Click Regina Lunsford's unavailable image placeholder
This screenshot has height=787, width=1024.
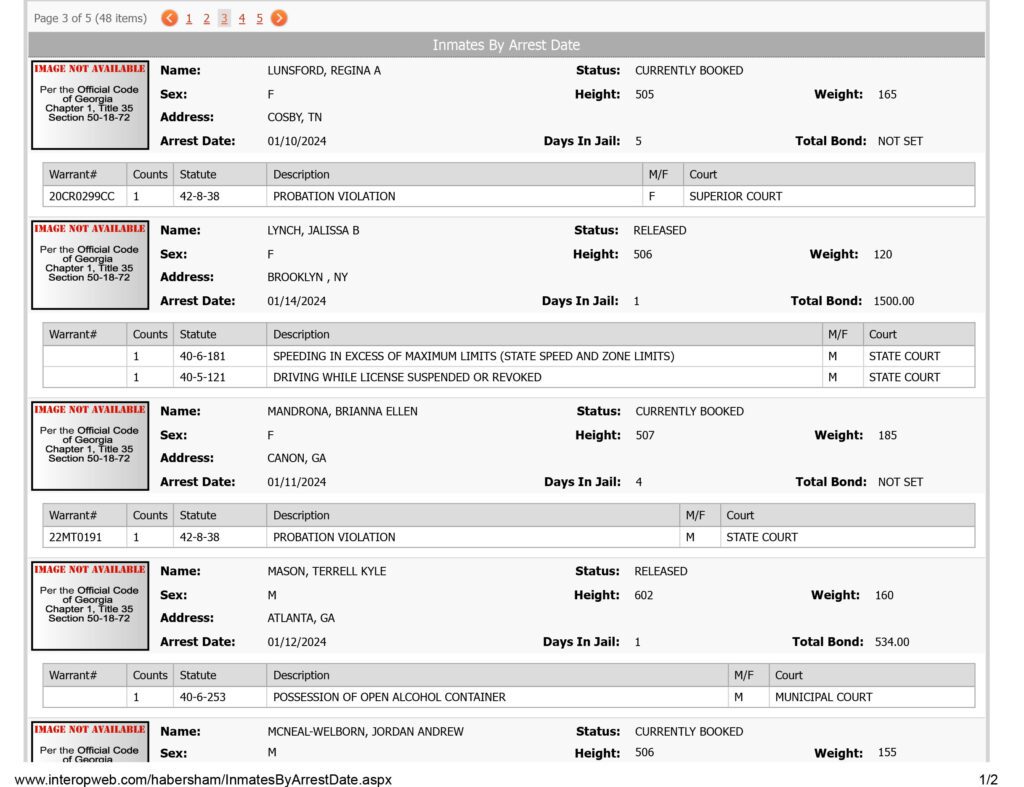click(x=90, y=105)
